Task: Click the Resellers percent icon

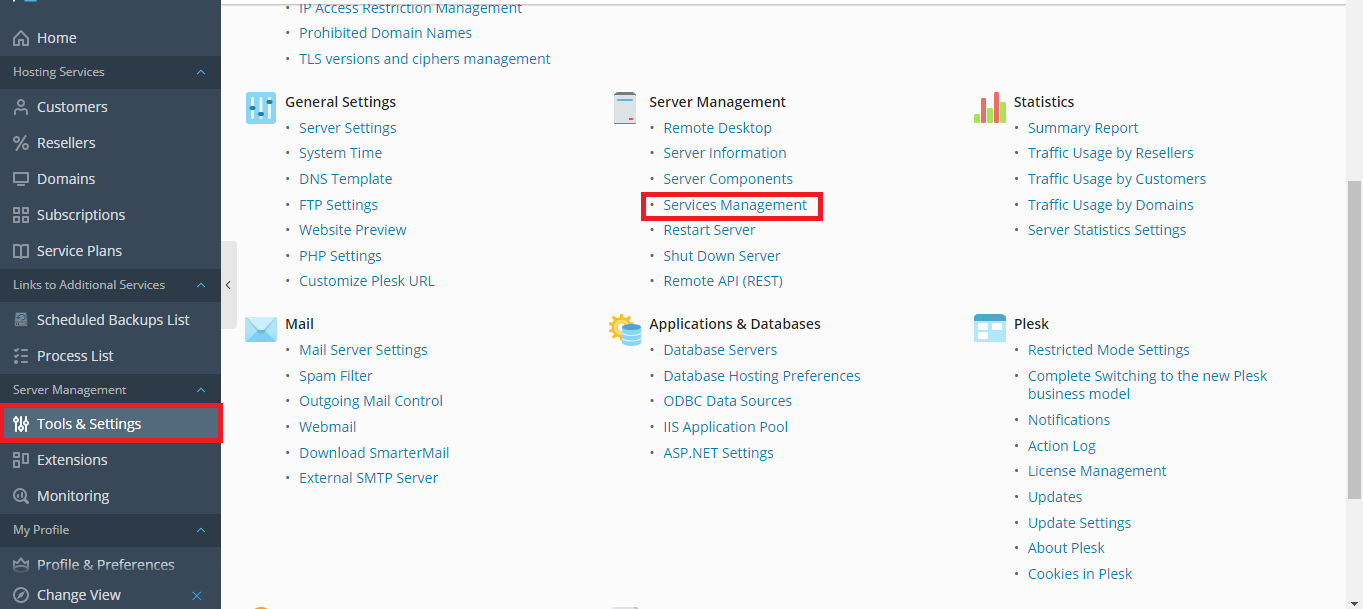Action: pos(21,143)
